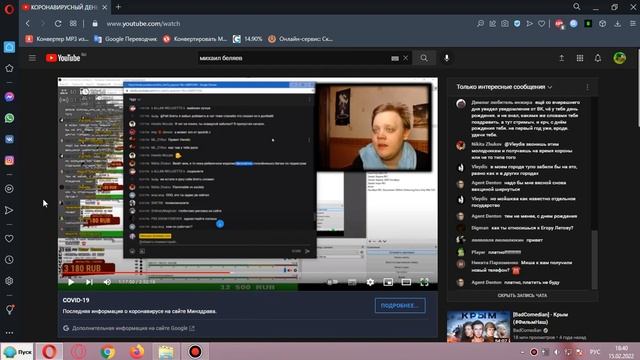Image resolution: width=640 pixels, height=360 pixels.
Task: Clear the YouTube search text
Action: coord(405,58)
